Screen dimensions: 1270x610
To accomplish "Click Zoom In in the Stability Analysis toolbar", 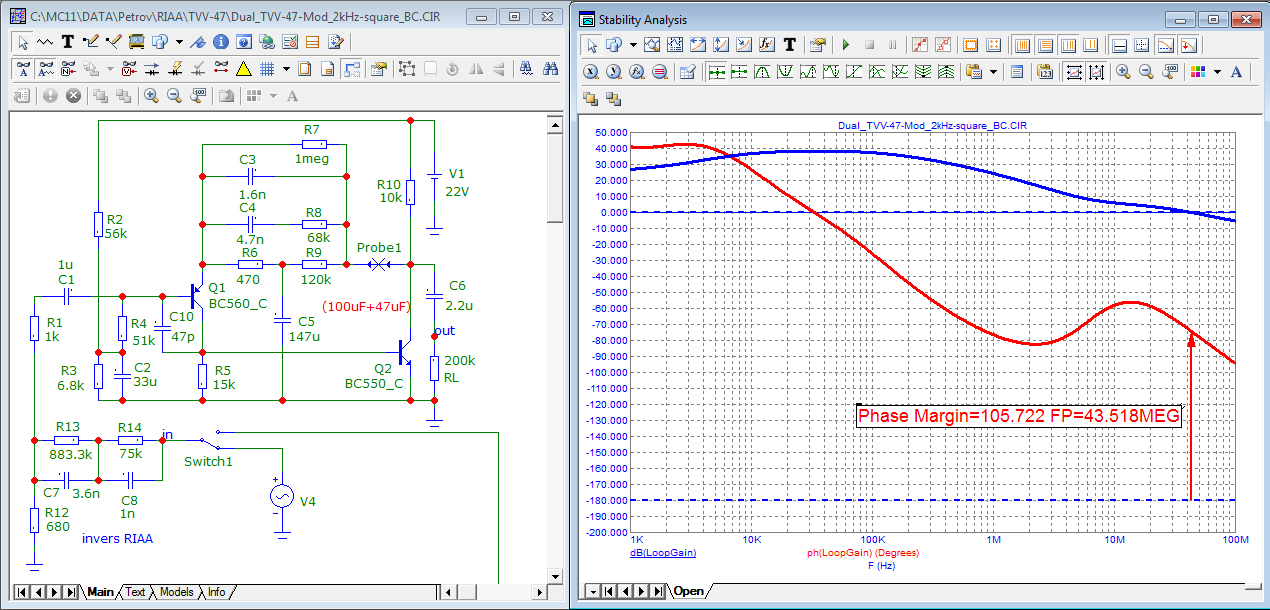I will point(1123,72).
